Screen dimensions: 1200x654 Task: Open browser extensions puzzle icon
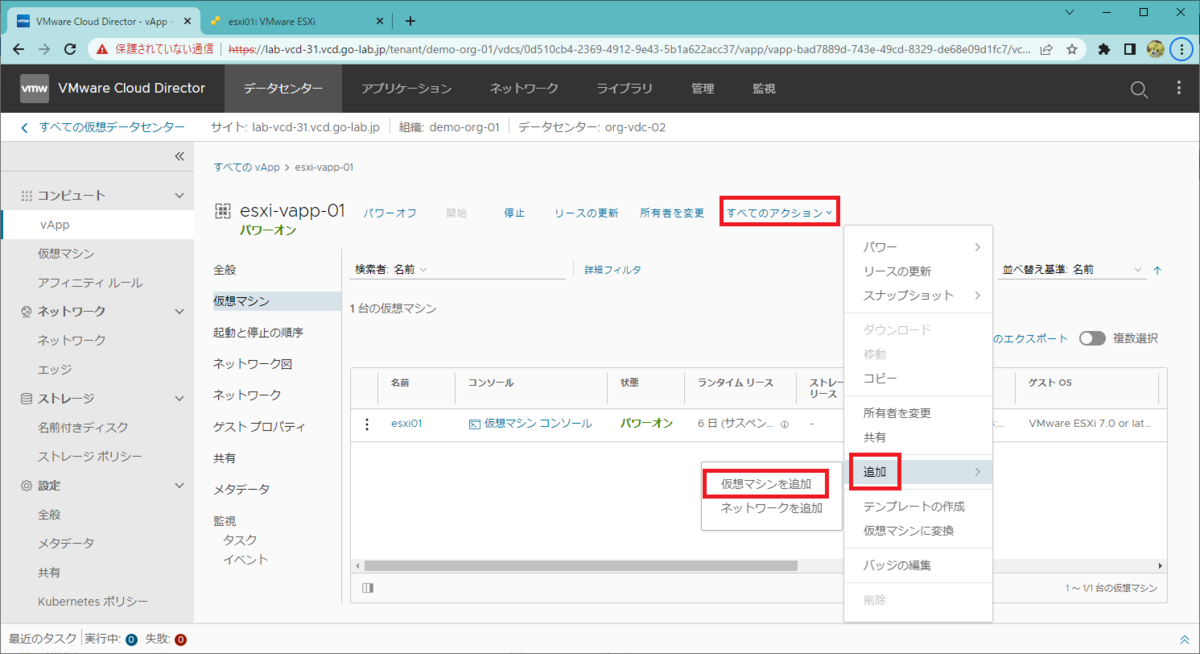(1104, 48)
